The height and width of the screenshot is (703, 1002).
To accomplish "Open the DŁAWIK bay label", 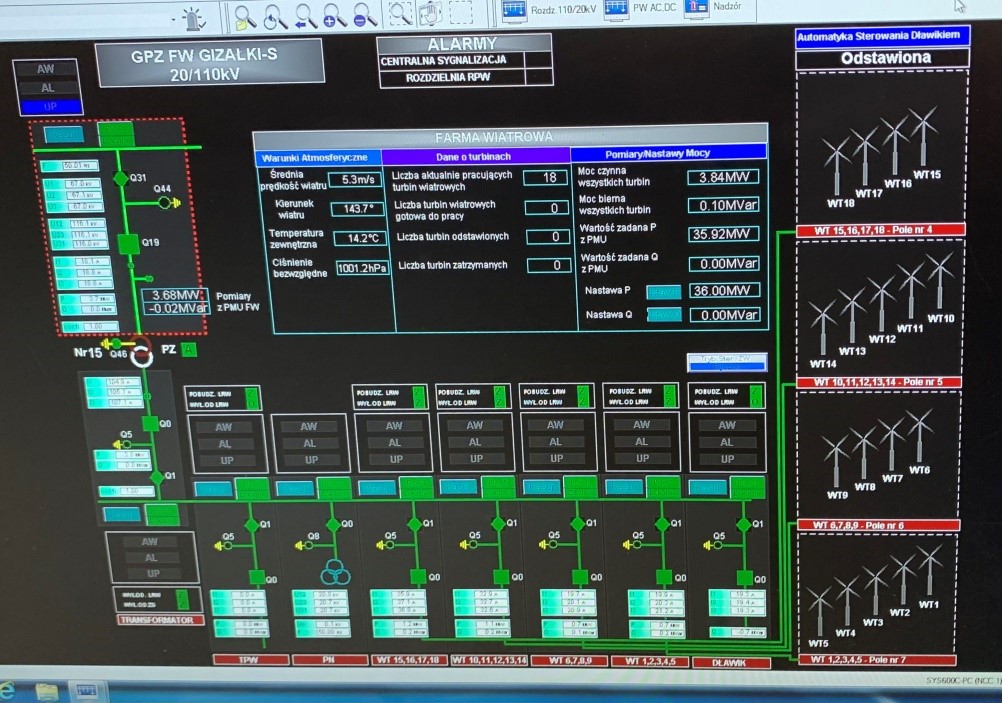I will [730, 662].
